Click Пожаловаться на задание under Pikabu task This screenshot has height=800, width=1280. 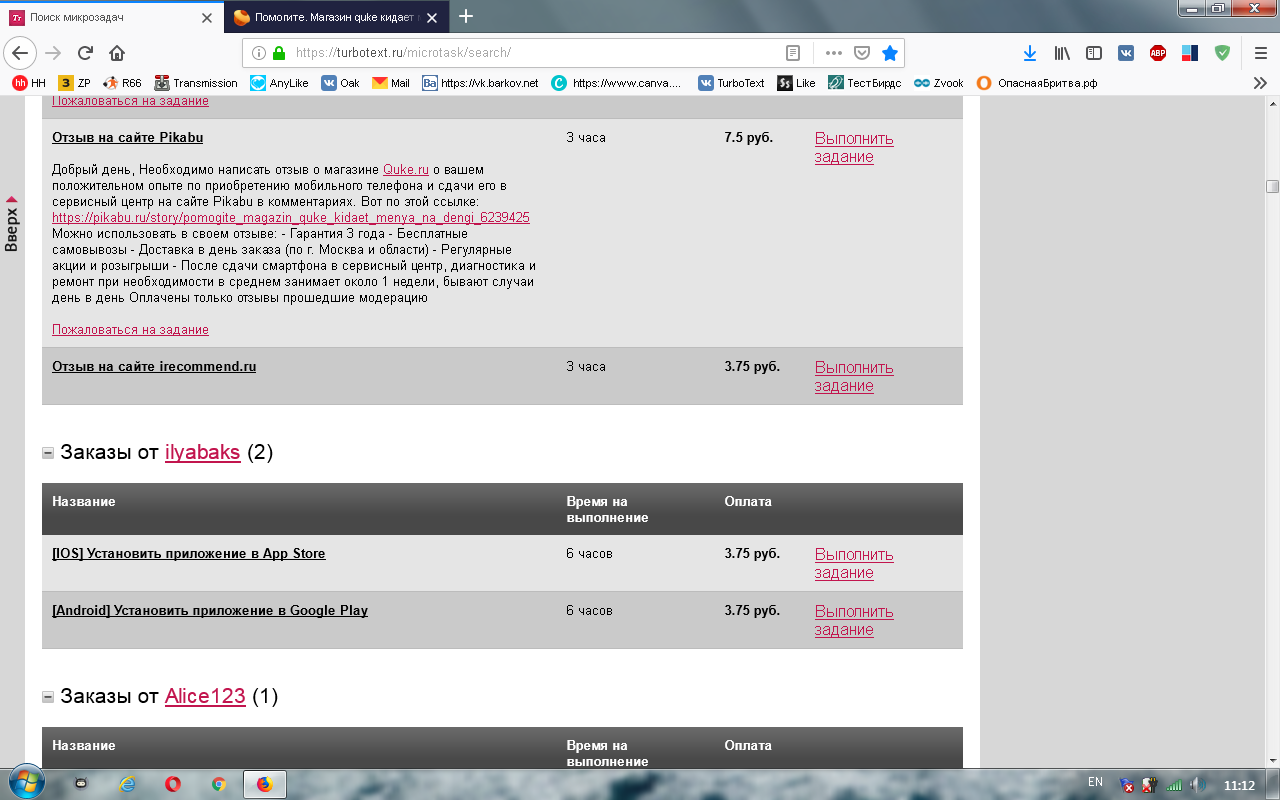(x=130, y=329)
